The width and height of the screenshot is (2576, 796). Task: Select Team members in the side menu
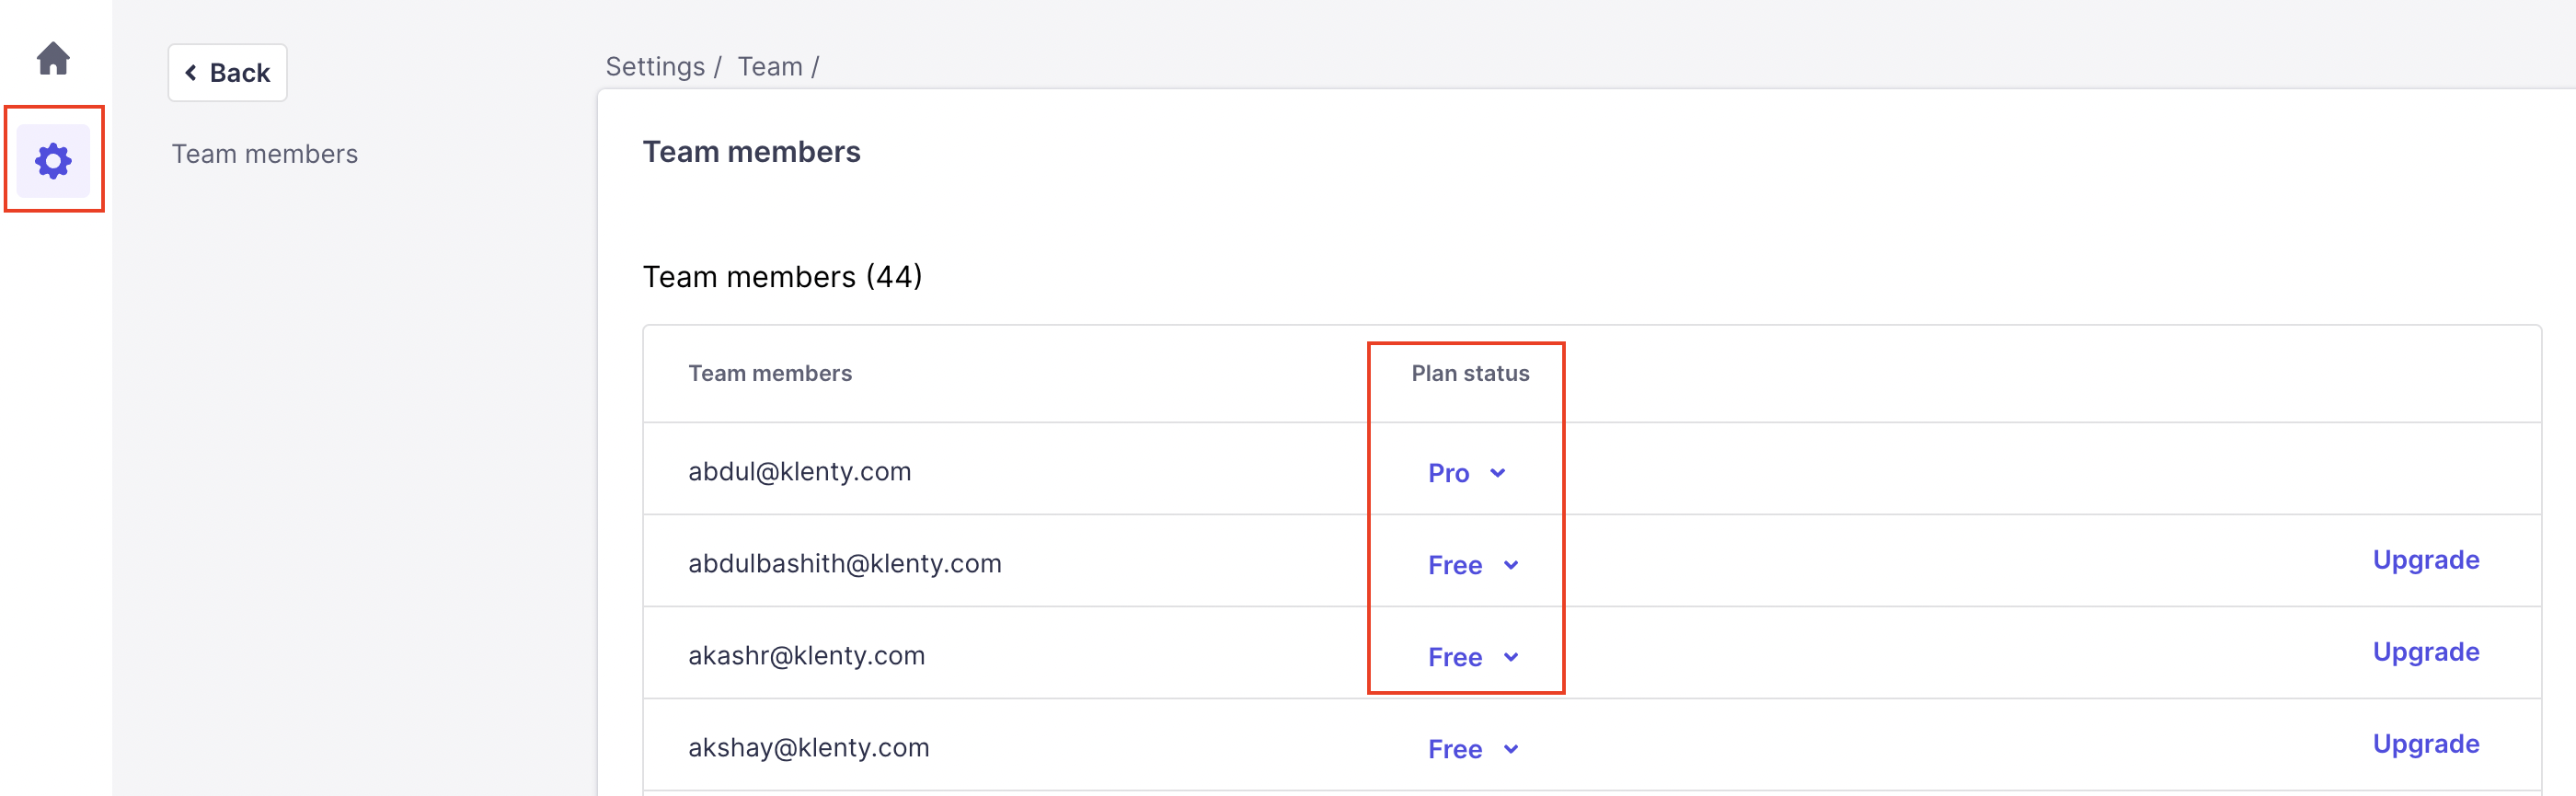(264, 154)
